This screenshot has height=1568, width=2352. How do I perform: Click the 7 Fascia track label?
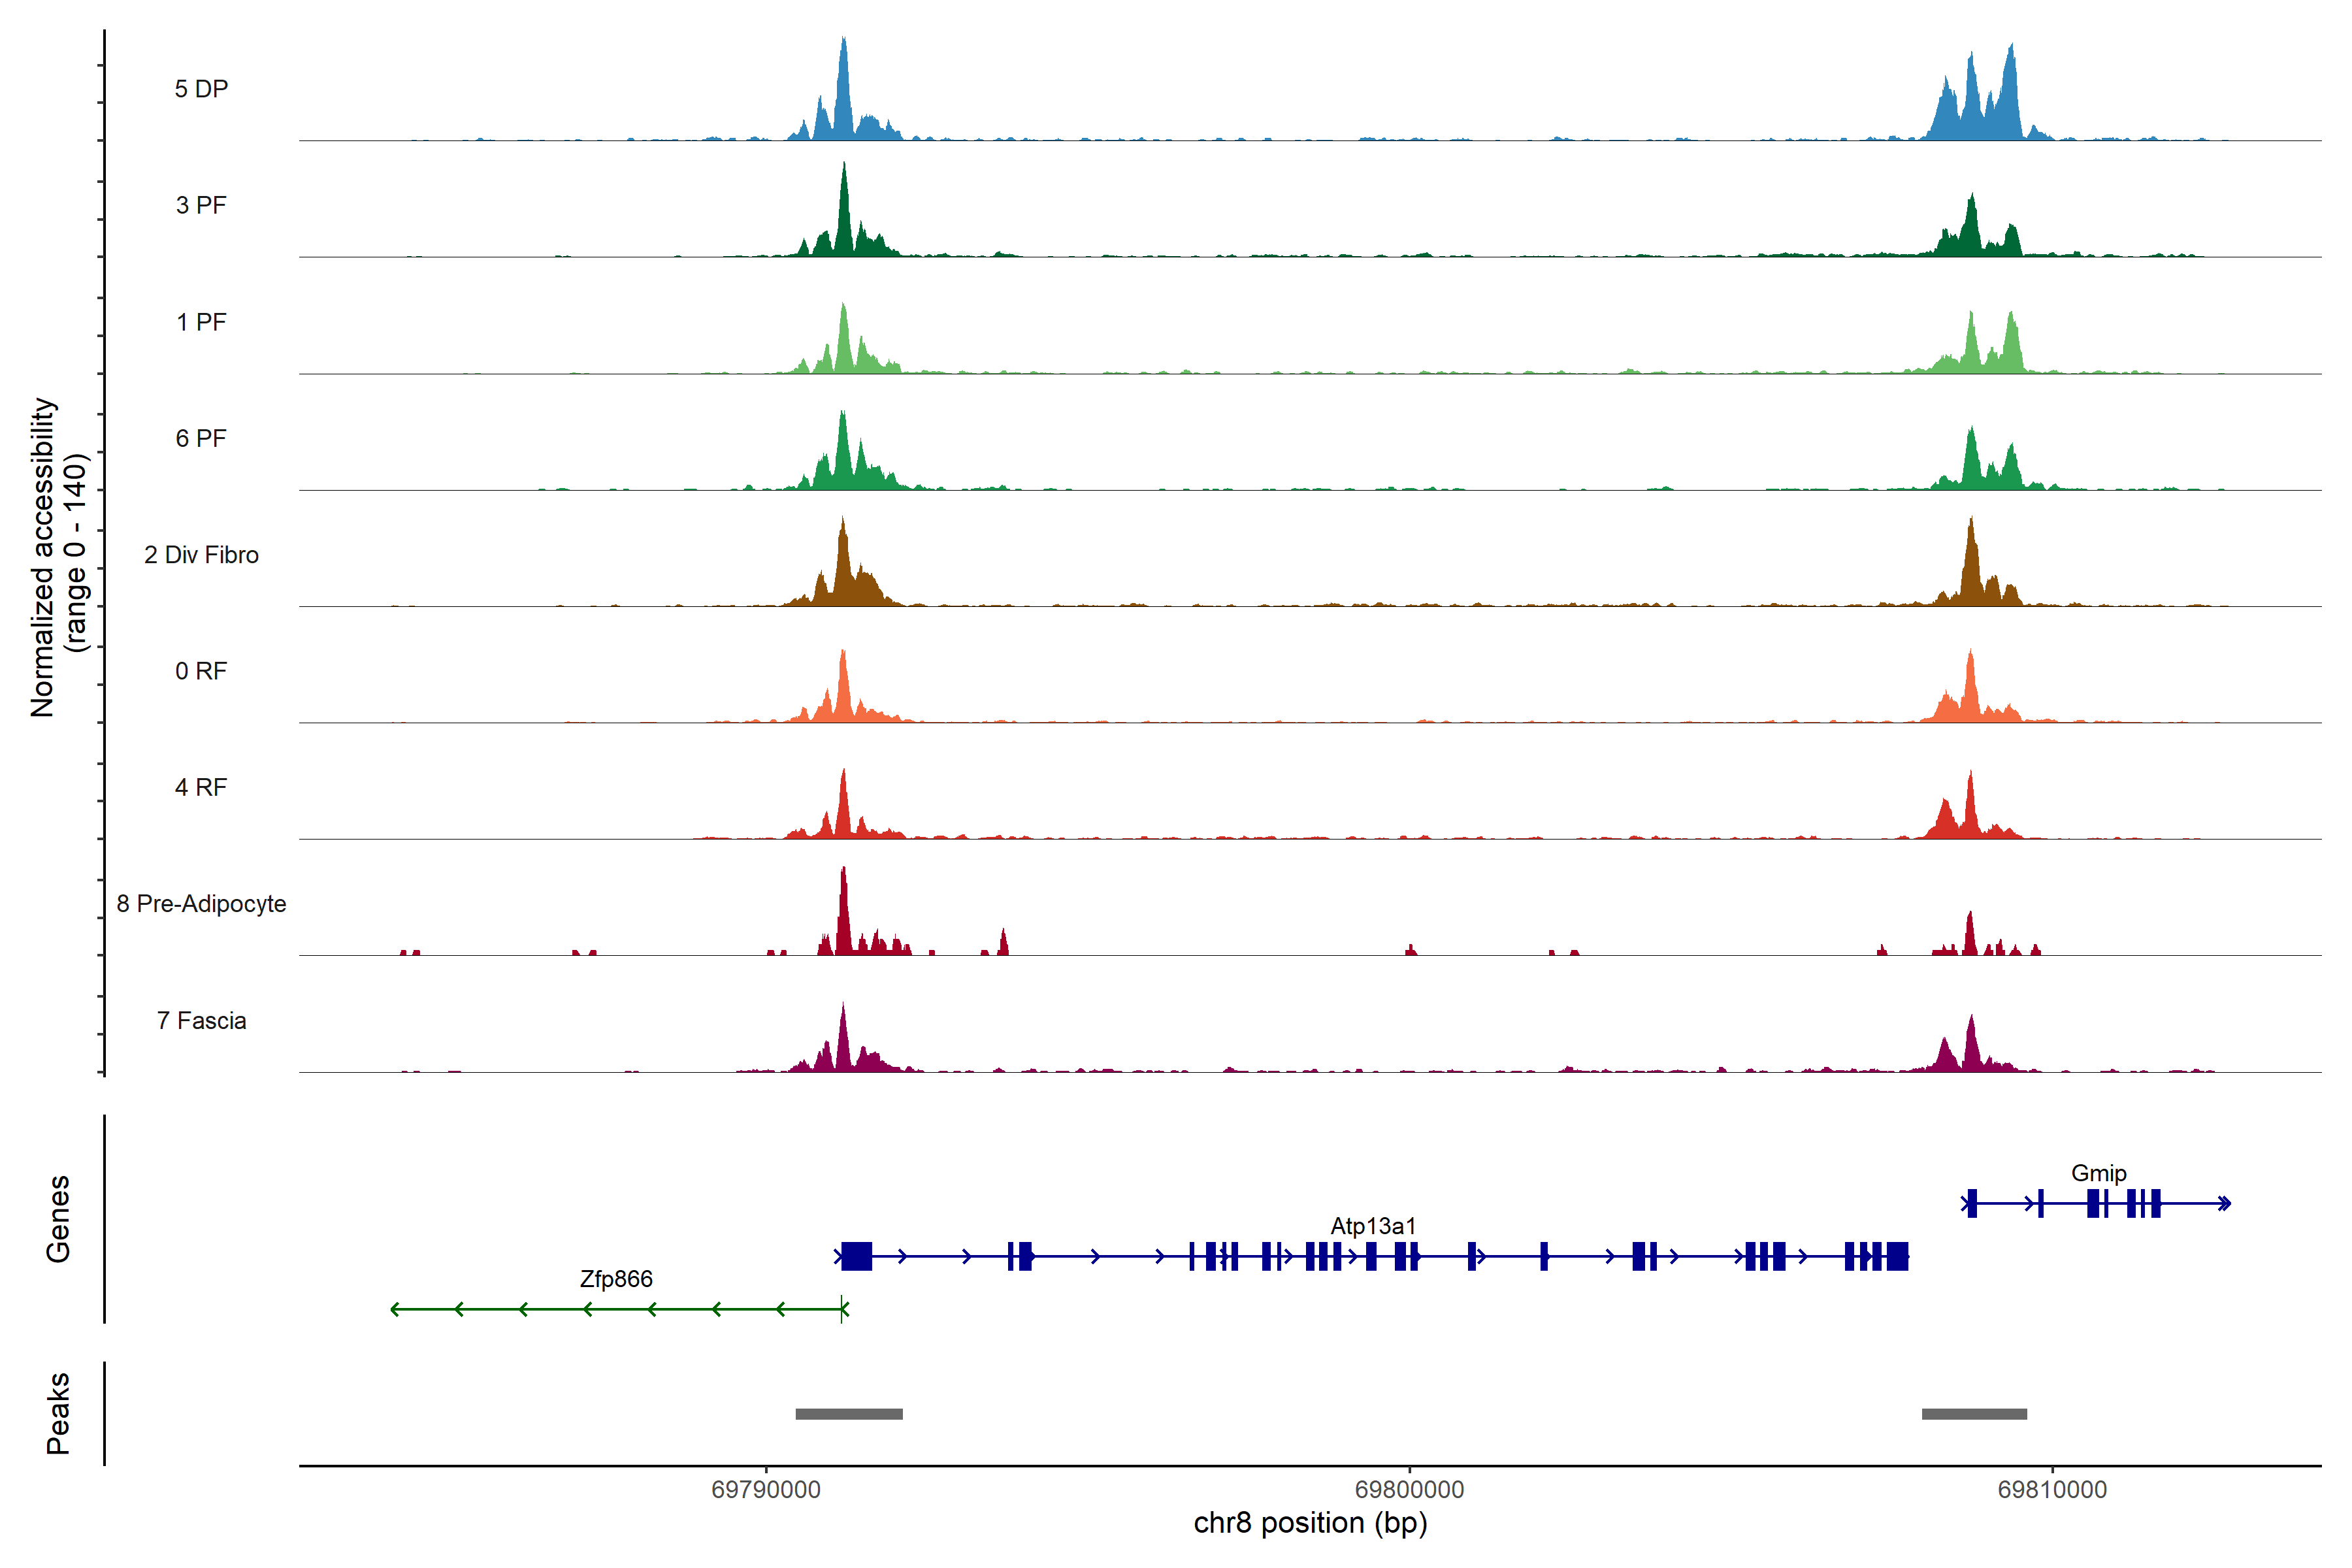click(x=201, y=1021)
